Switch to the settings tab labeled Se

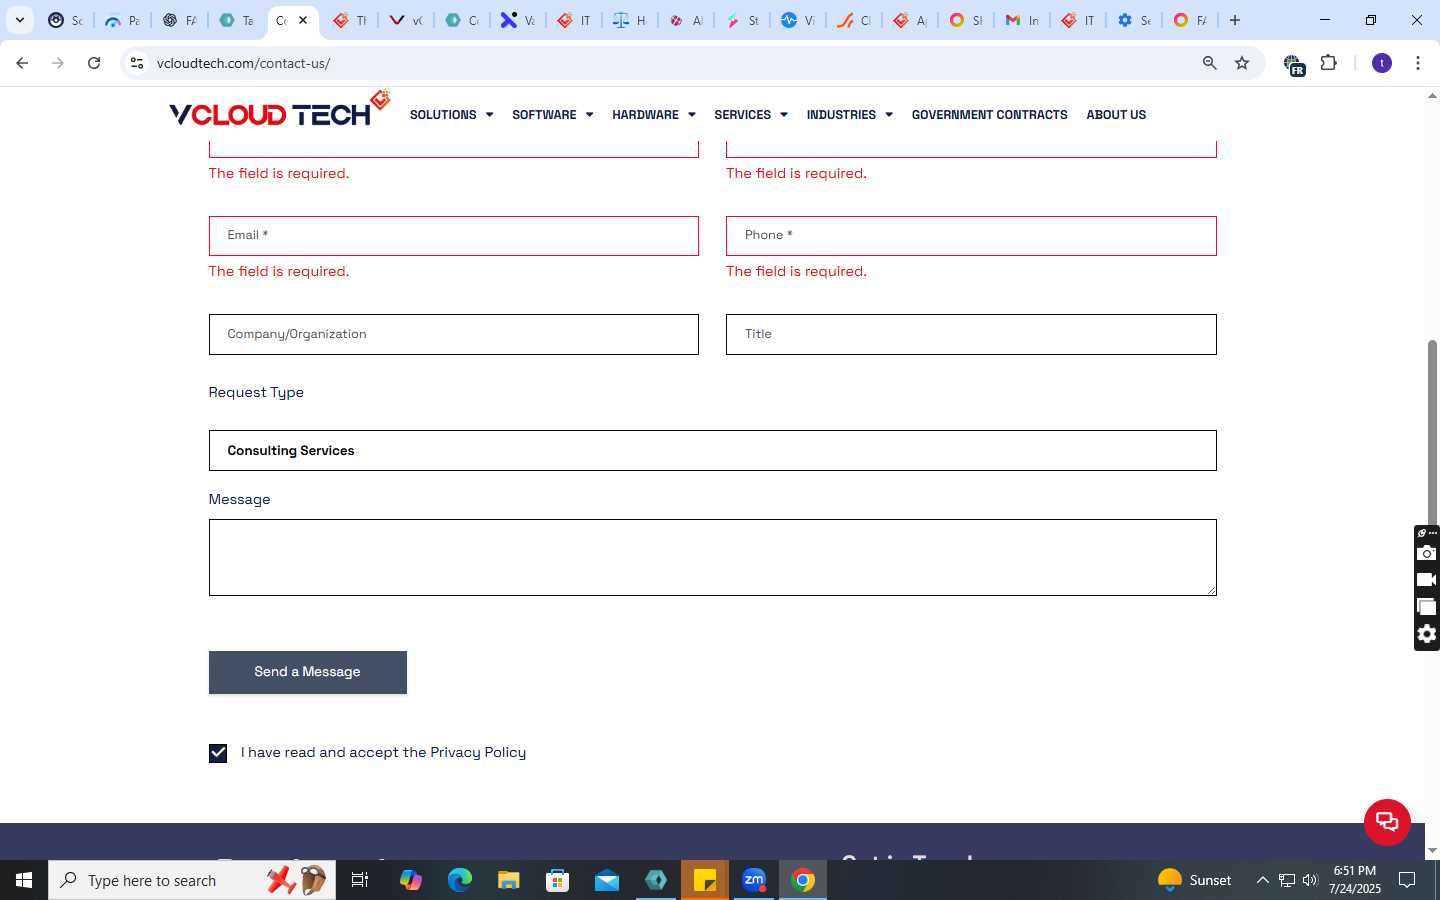pyautogui.click(x=1134, y=20)
